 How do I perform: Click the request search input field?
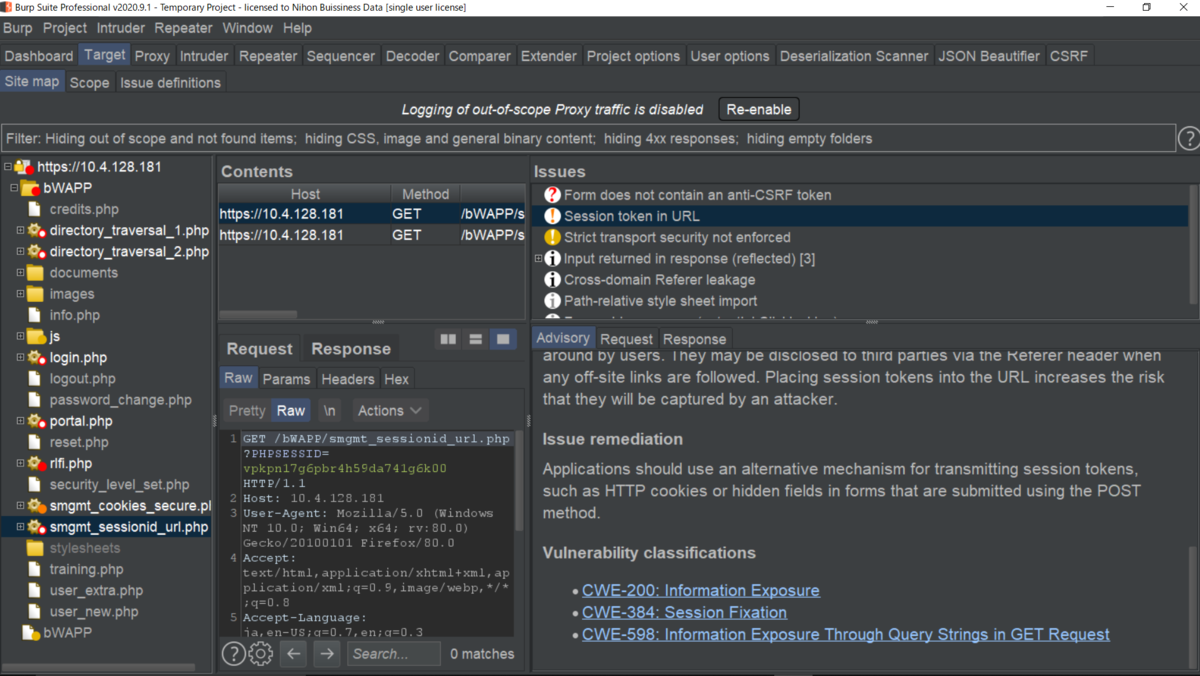[394, 654]
